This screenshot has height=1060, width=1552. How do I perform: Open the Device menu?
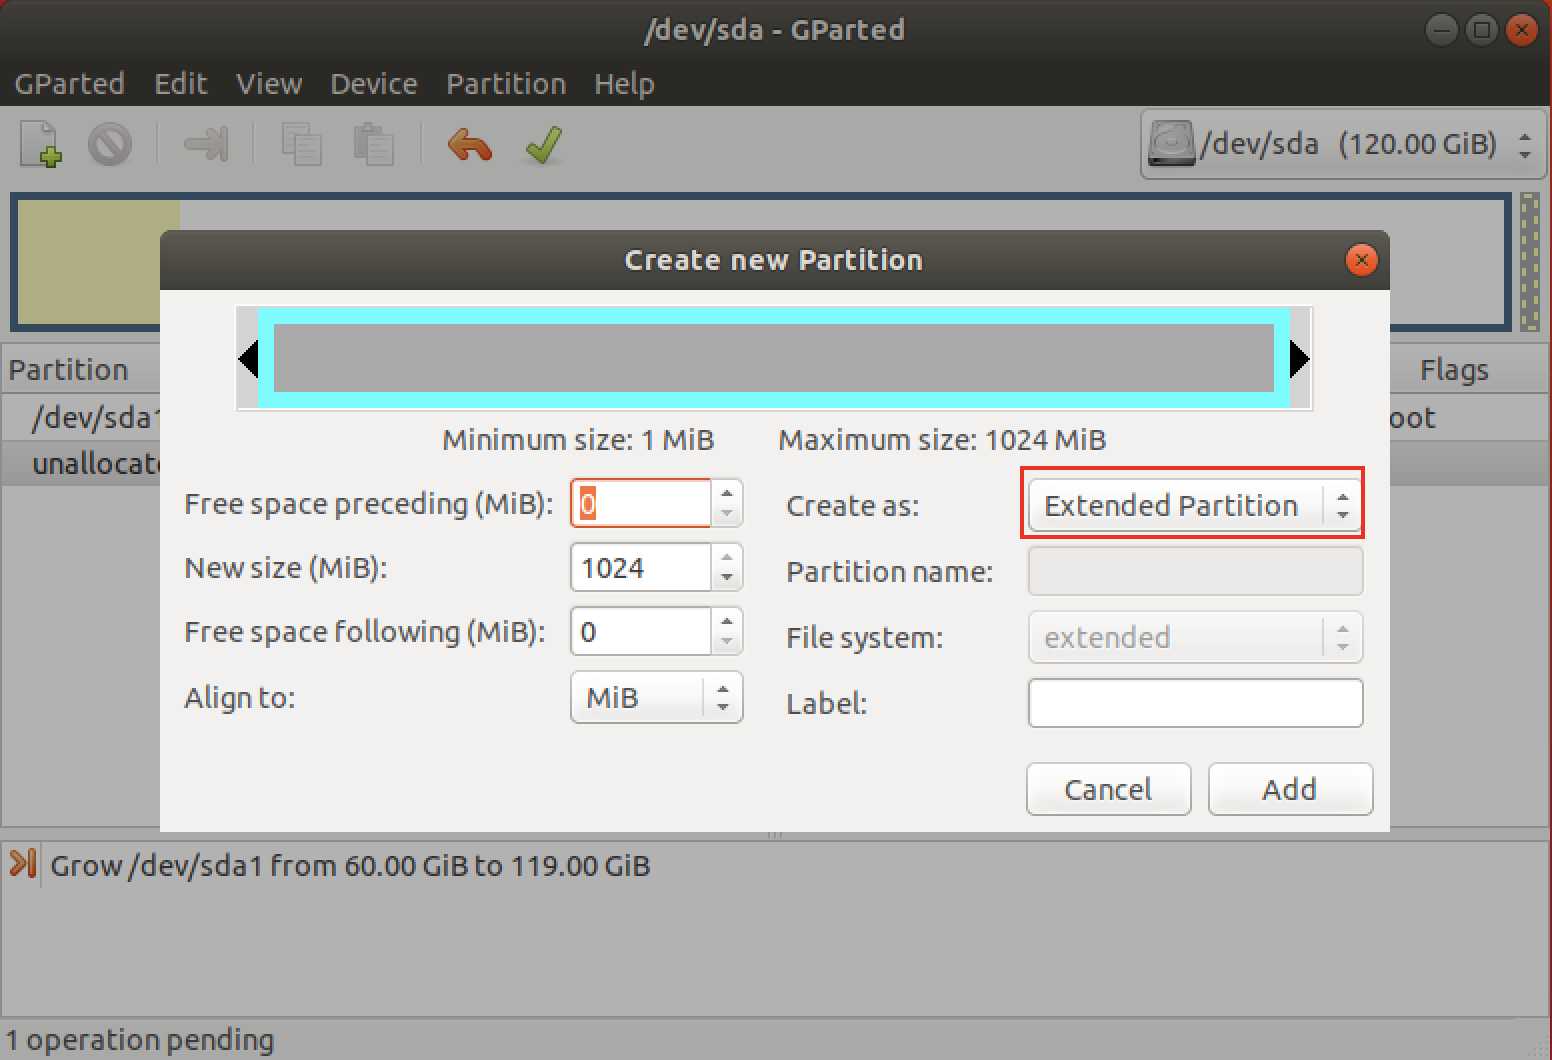tap(374, 84)
